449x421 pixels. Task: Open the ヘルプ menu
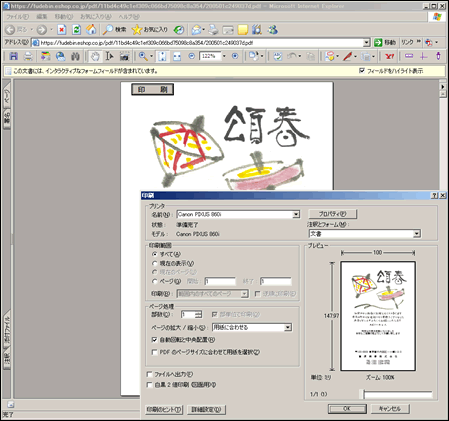(x=129, y=16)
